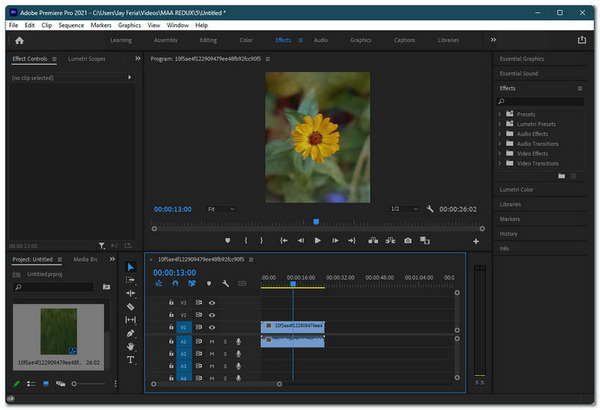
Task: Show more workspaces overflow chevron
Action: (x=493, y=40)
